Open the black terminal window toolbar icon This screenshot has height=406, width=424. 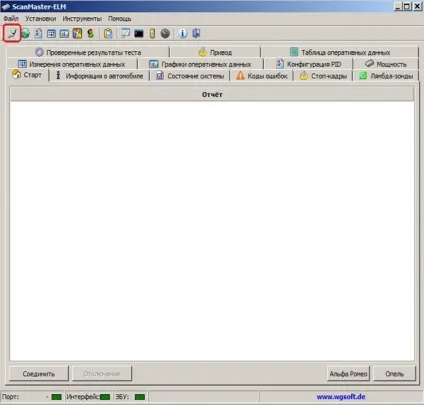[x=139, y=33]
